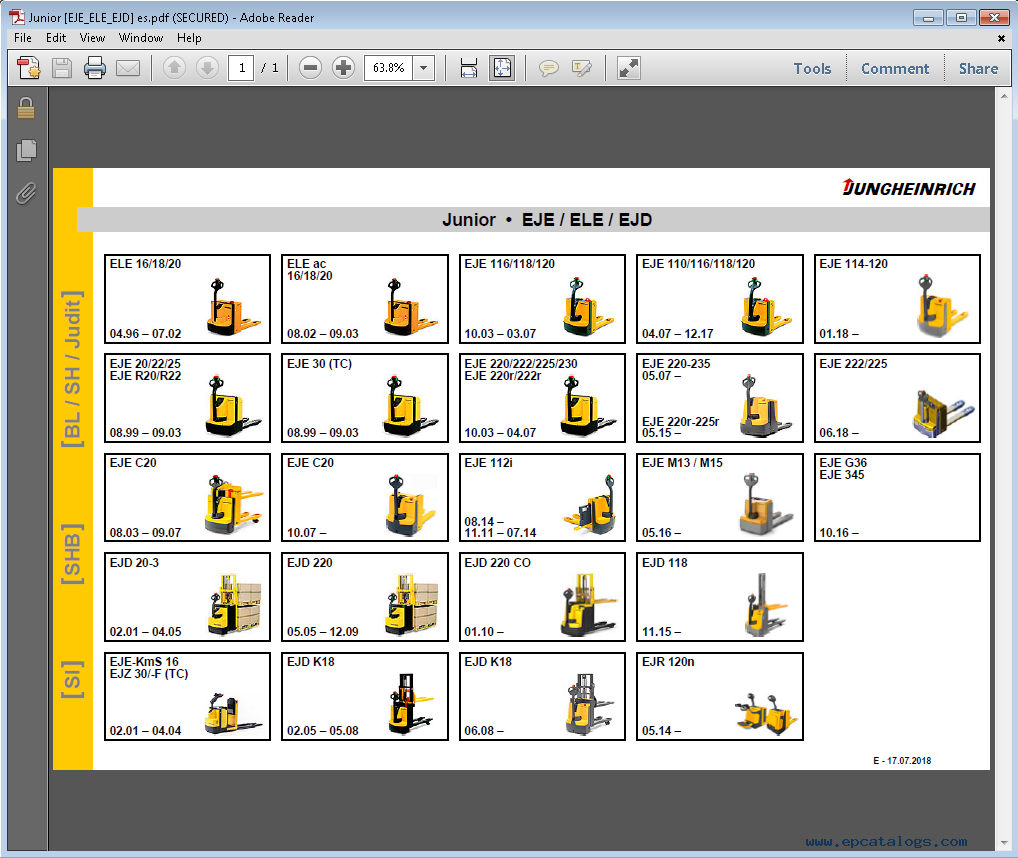Click the create PDF online icon
The height and width of the screenshot is (858, 1018).
coord(29,67)
